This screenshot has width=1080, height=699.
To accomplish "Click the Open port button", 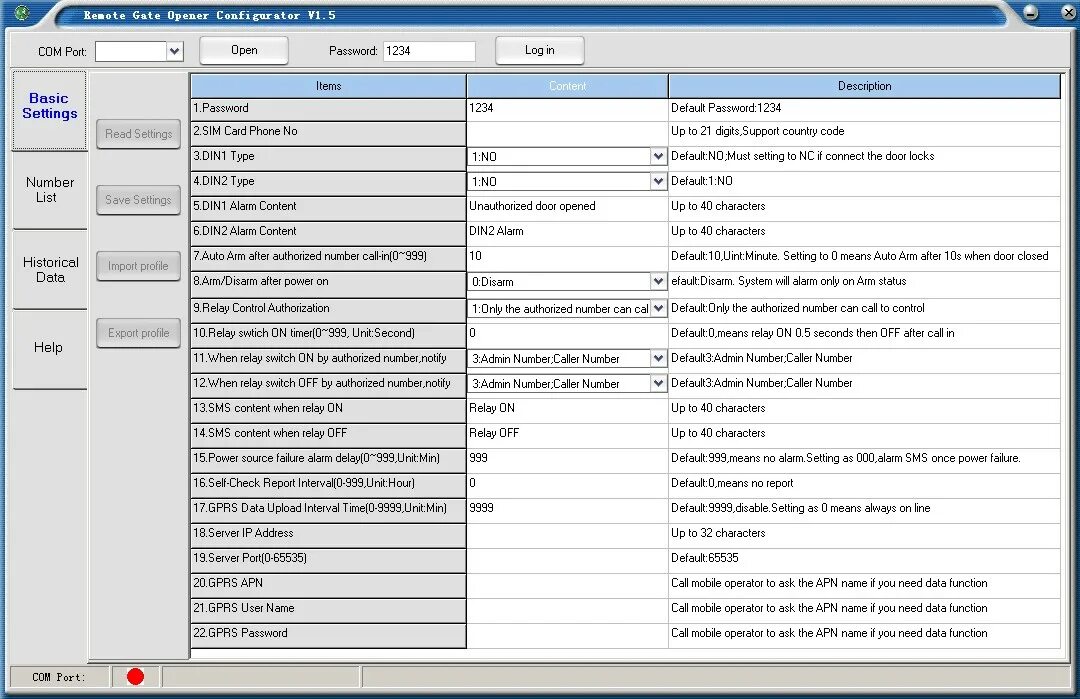I will [x=244, y=50].
